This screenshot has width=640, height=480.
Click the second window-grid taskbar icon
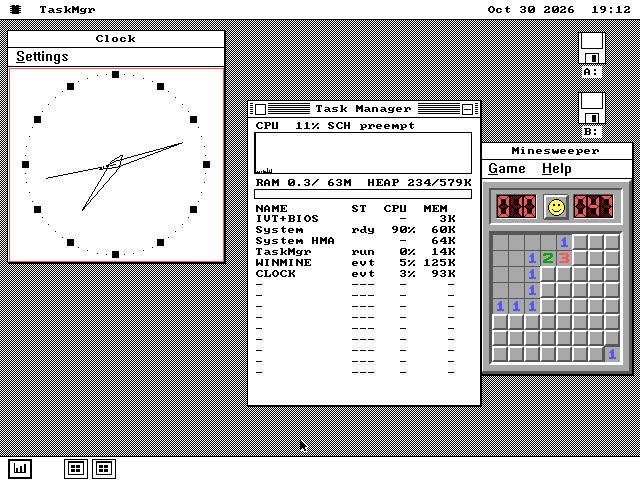coord(104,468)
